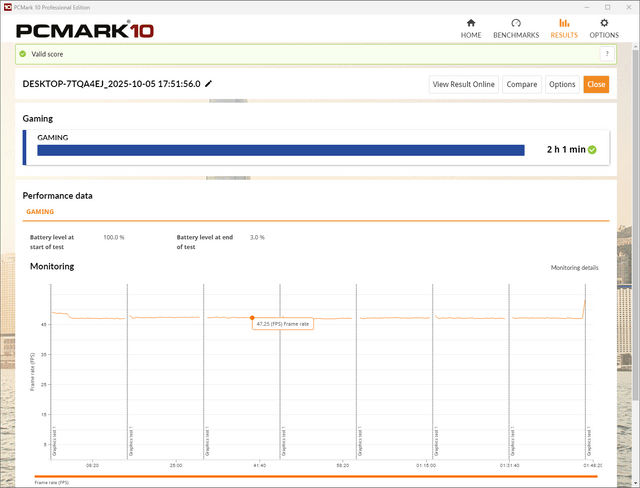Click the OPTIONS menu label
This screenshot has width=640, height=488.
[604, 35]
